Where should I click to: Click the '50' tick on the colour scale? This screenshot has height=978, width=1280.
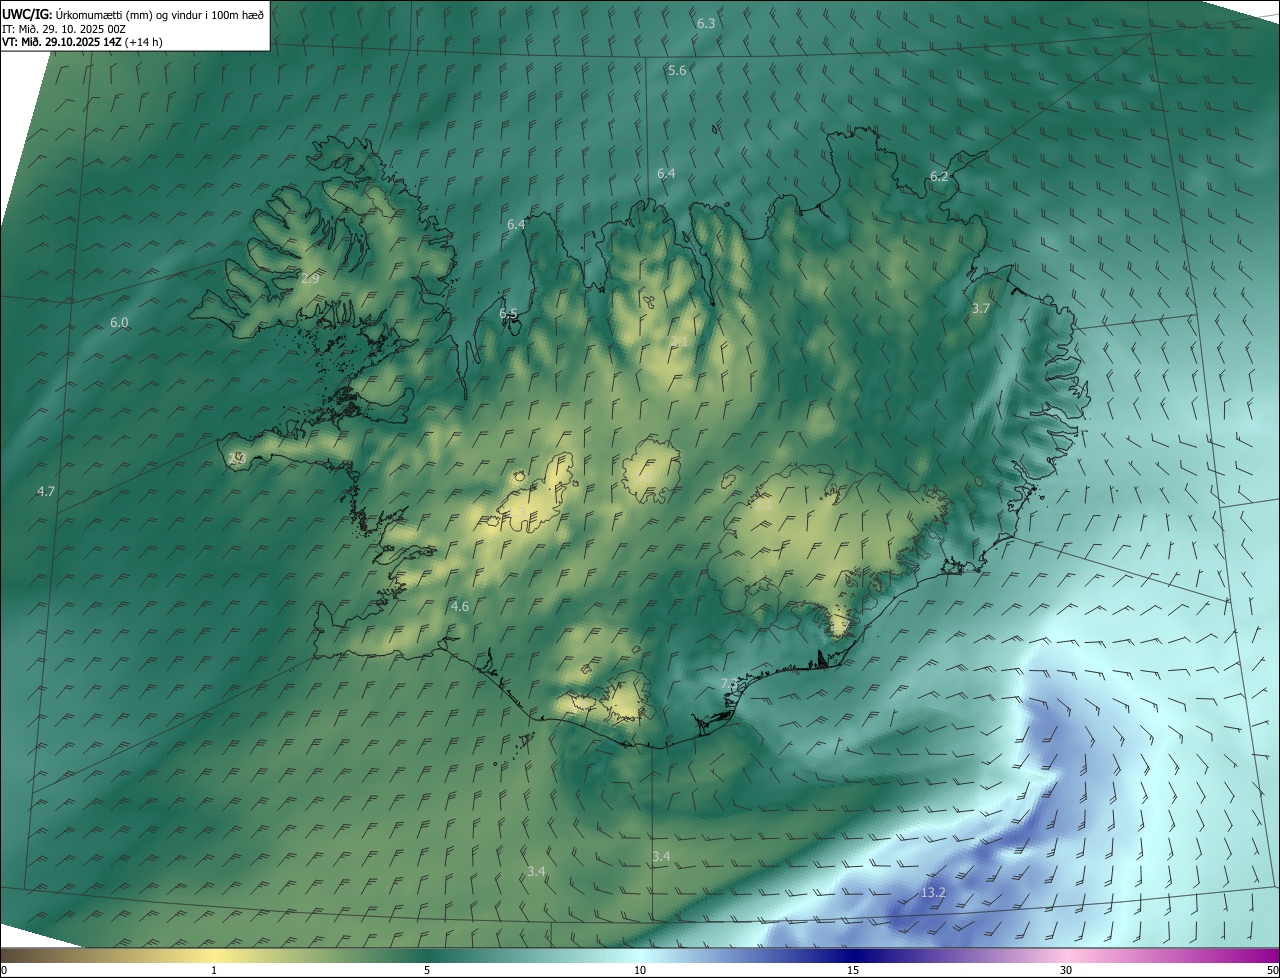point(1272,970)
